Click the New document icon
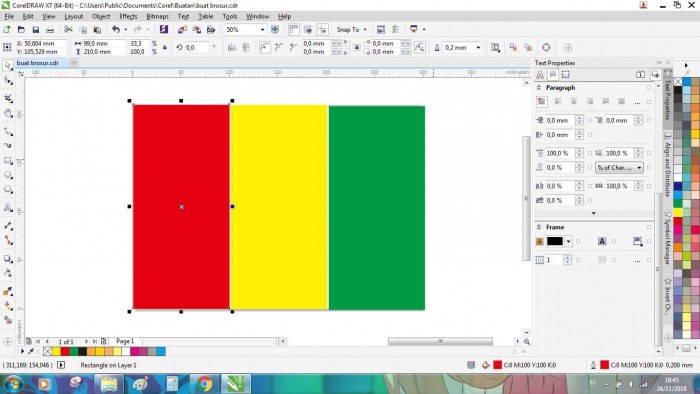The image size is (700, 394). (7, 29)
